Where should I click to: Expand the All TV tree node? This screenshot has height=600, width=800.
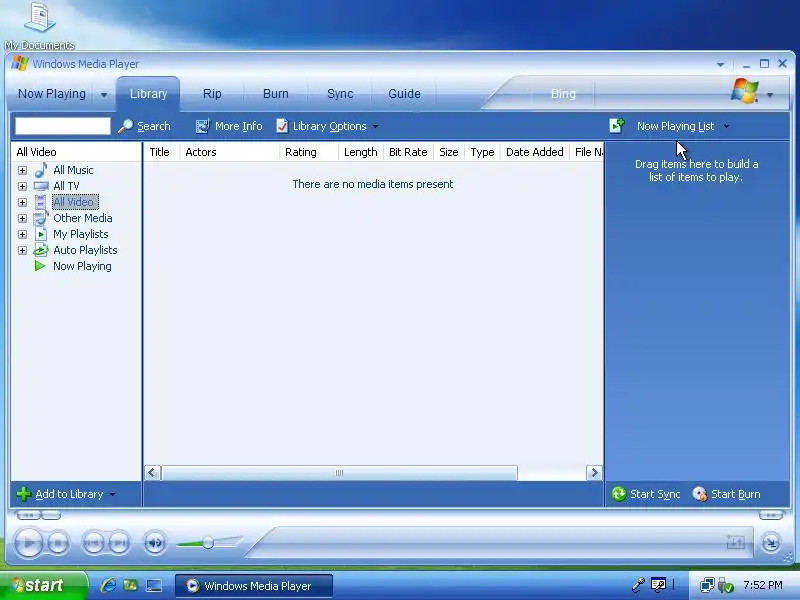tap(22, 186)
